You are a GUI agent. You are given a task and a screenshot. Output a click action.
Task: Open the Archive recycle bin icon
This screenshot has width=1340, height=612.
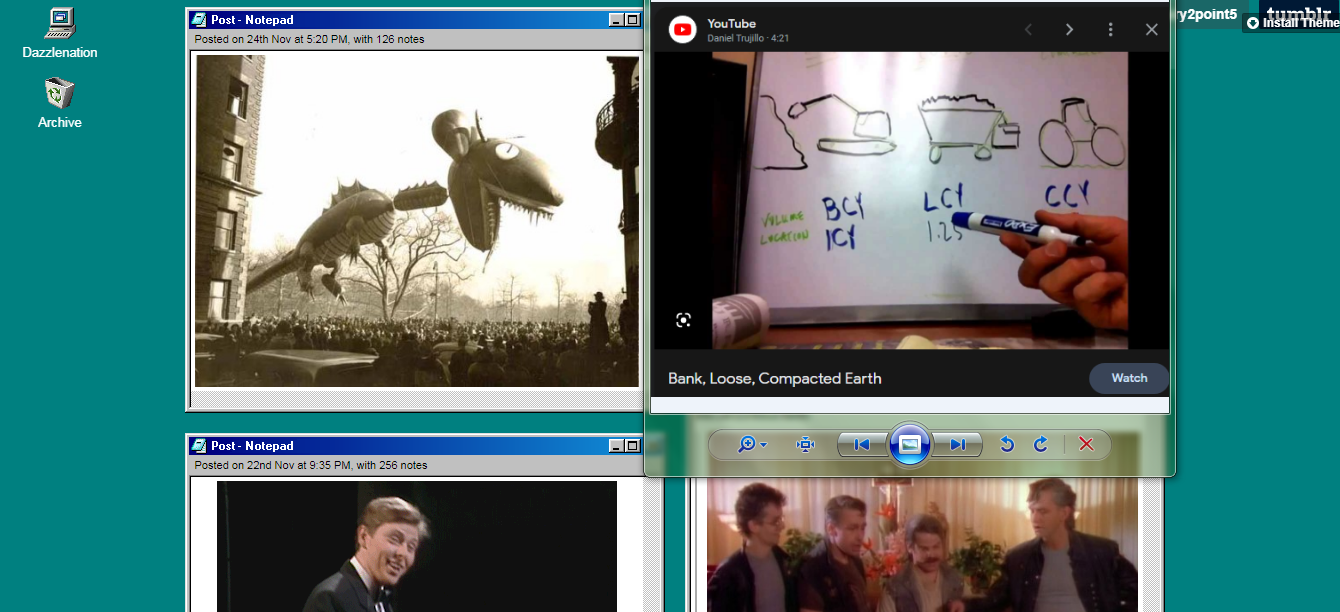pos(60,104)
